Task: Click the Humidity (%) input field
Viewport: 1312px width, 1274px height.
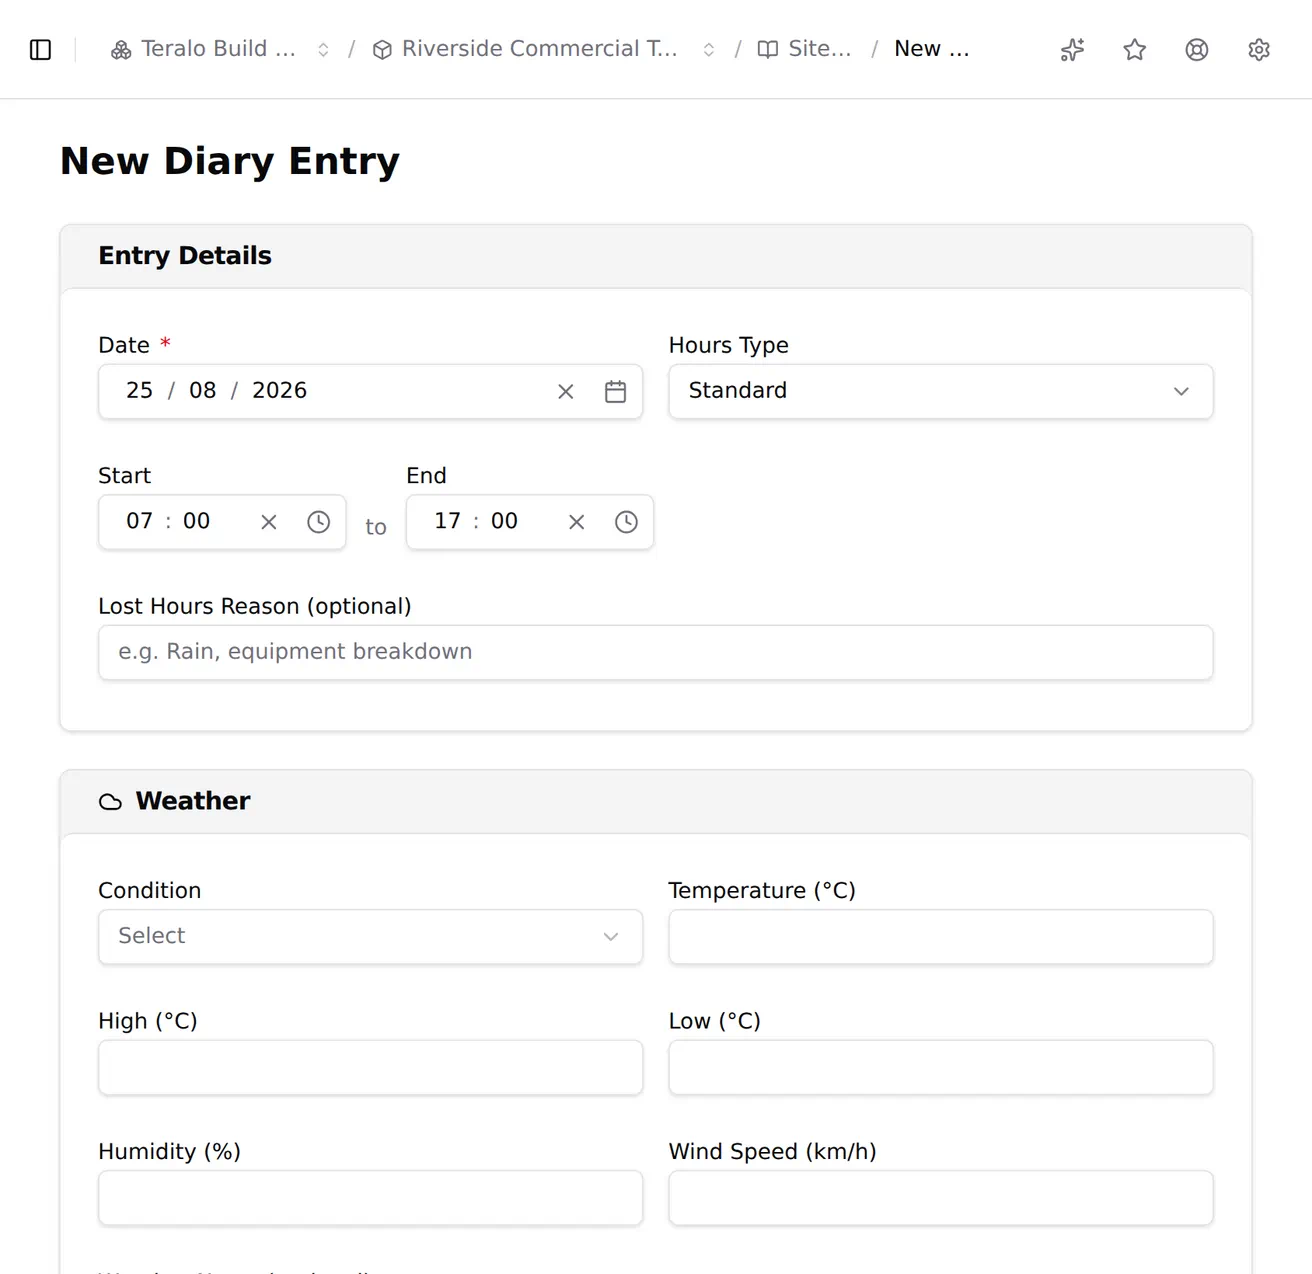Action: [x=370, y=1198]
